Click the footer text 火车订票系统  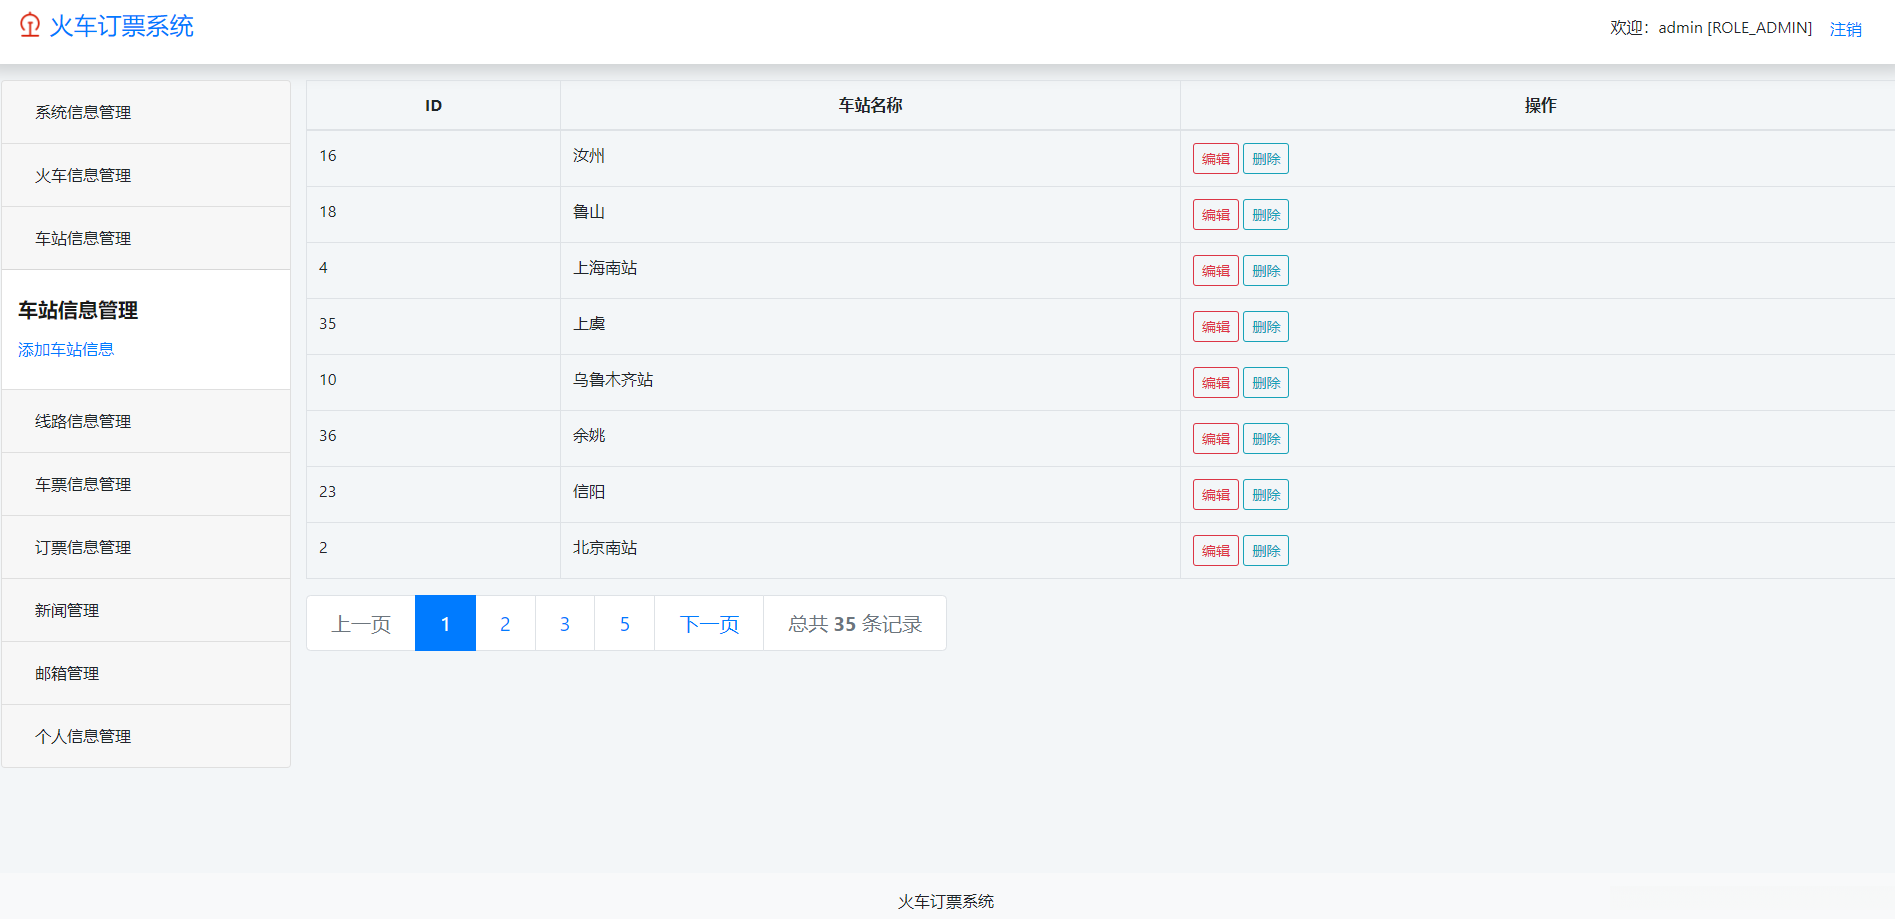tap(946, 902)
